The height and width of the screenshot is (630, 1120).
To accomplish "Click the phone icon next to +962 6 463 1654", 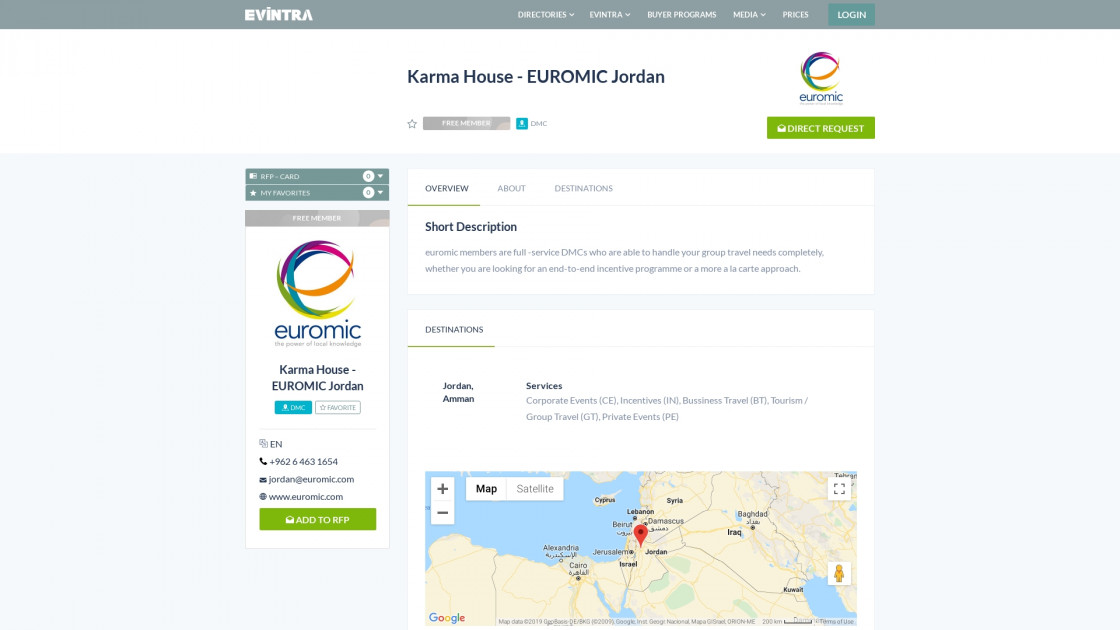I will coord(262,461).
